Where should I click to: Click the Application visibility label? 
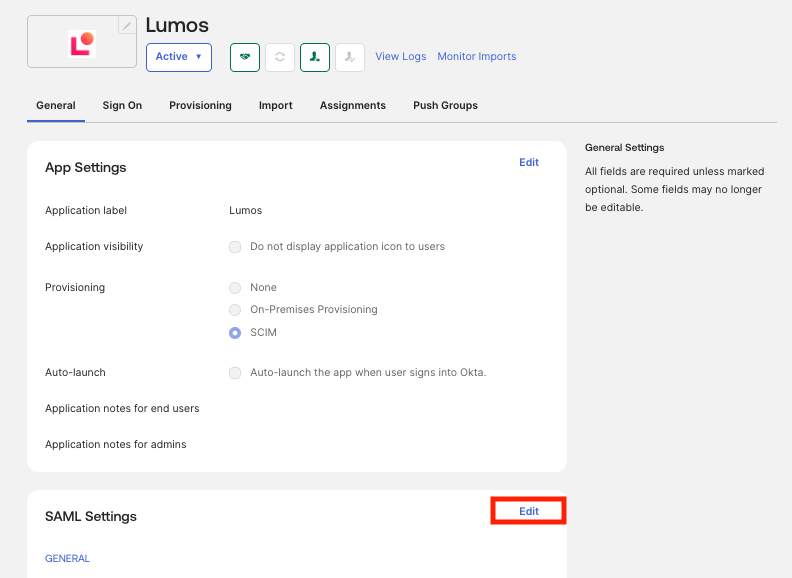click(x=94, y=247)
